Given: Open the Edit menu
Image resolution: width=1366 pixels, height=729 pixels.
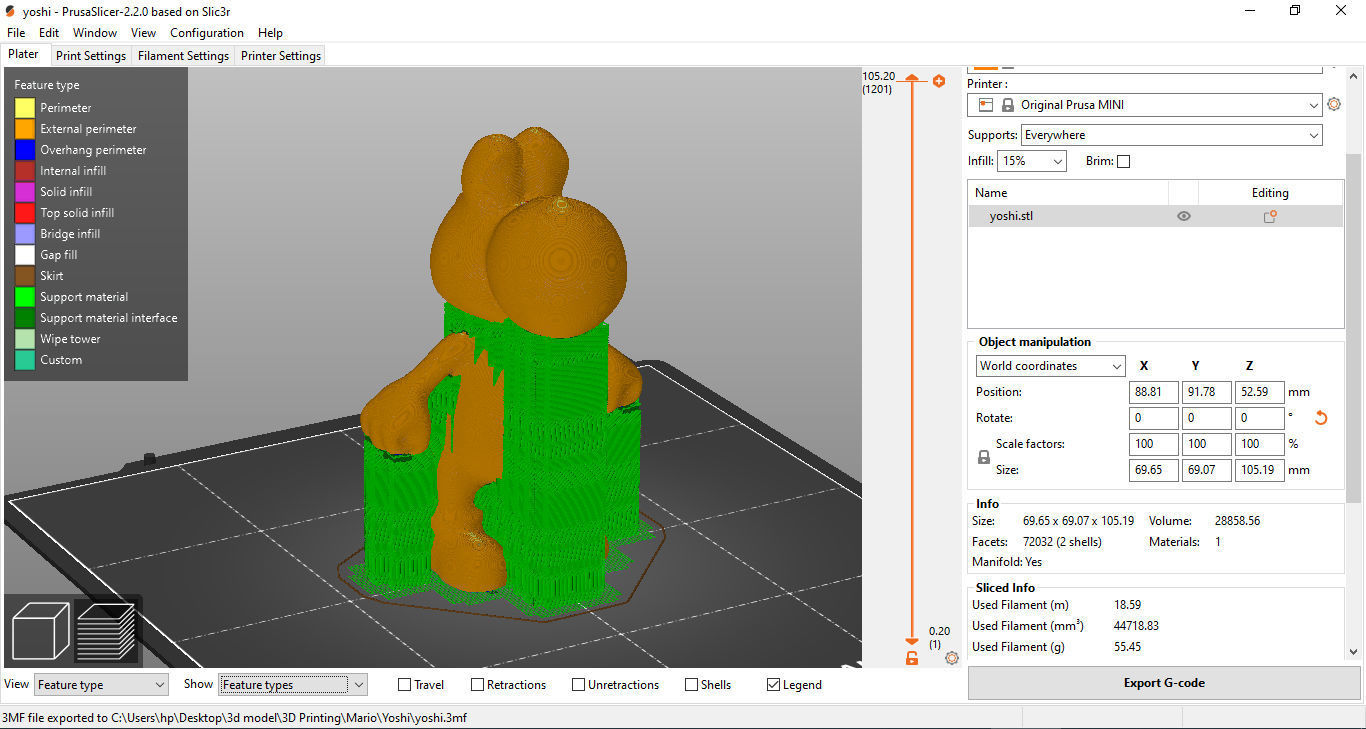Looking at the screenshot, I should [49, 33].
